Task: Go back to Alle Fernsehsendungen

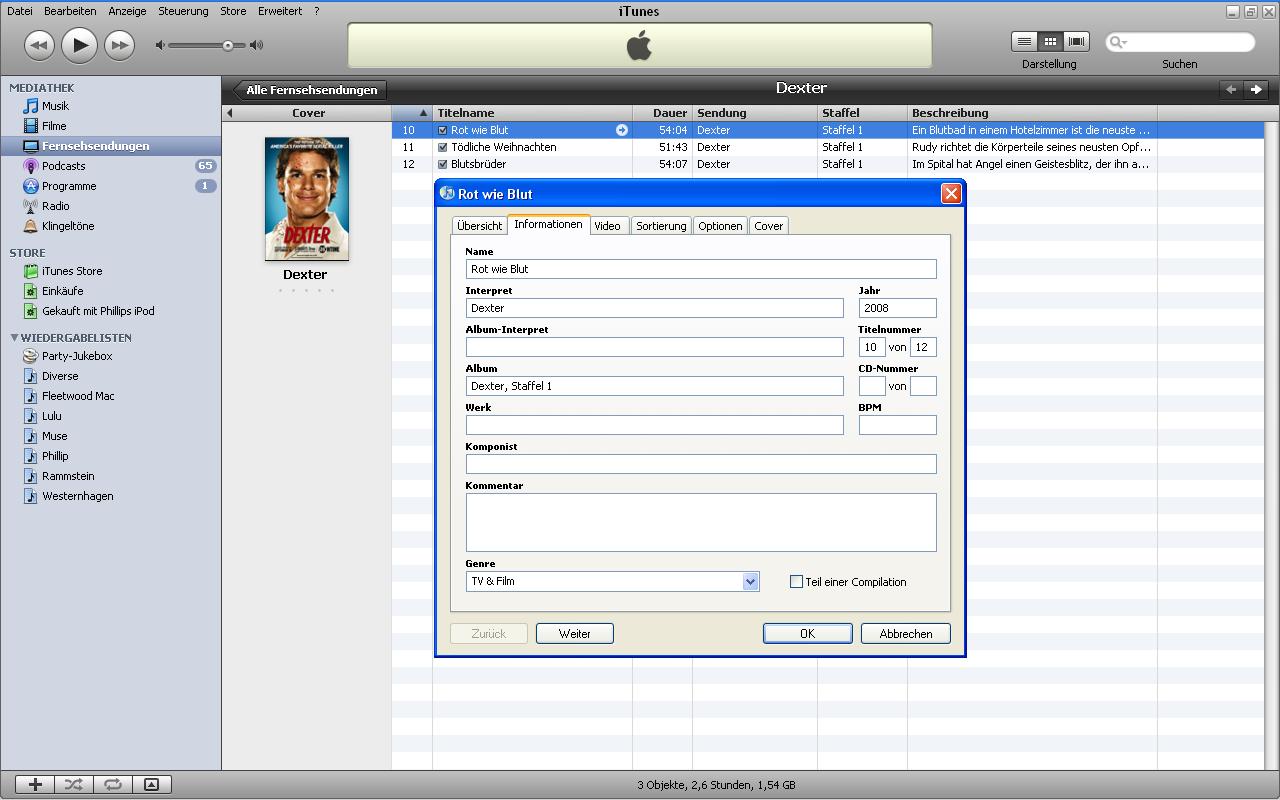Action: point(310,90)
